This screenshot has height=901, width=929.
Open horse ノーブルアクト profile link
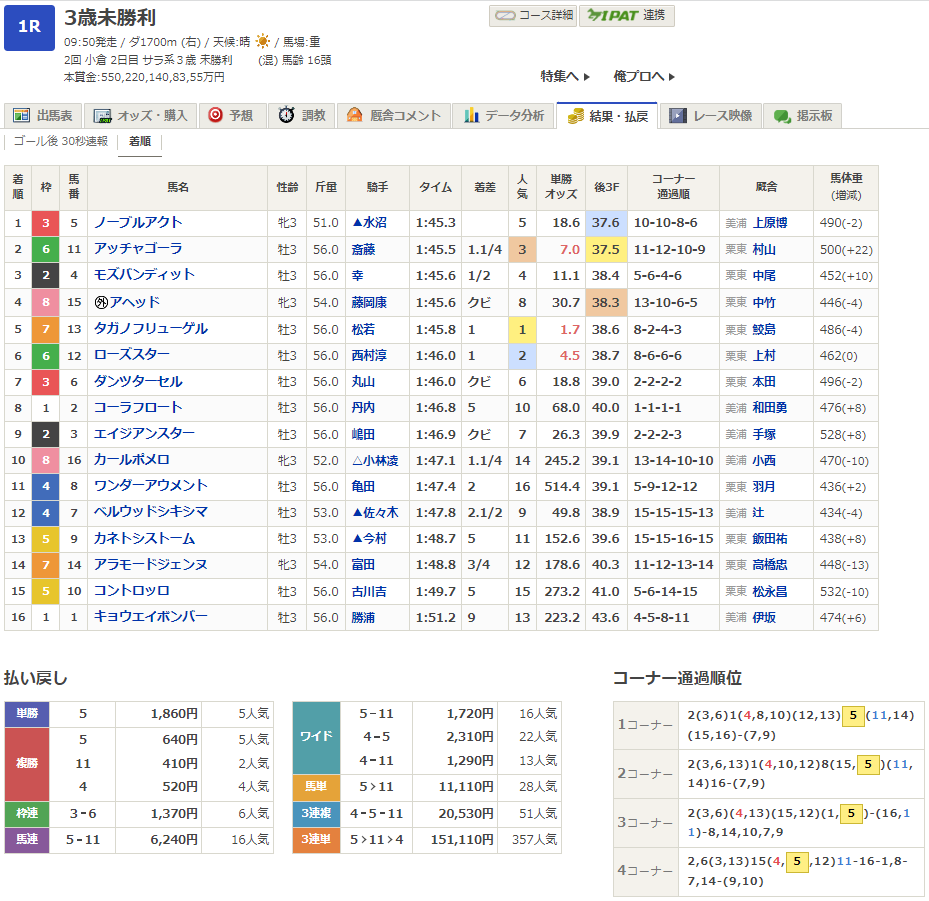138,223
